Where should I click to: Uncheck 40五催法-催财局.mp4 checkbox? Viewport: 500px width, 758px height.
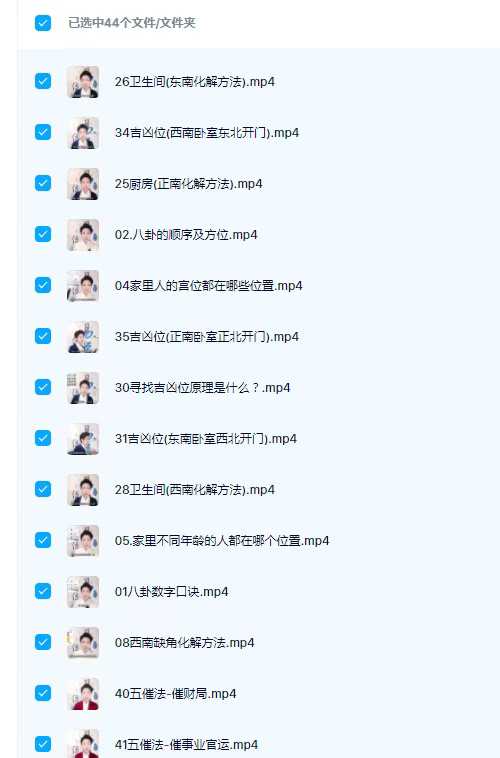click(x=43, y=693)
